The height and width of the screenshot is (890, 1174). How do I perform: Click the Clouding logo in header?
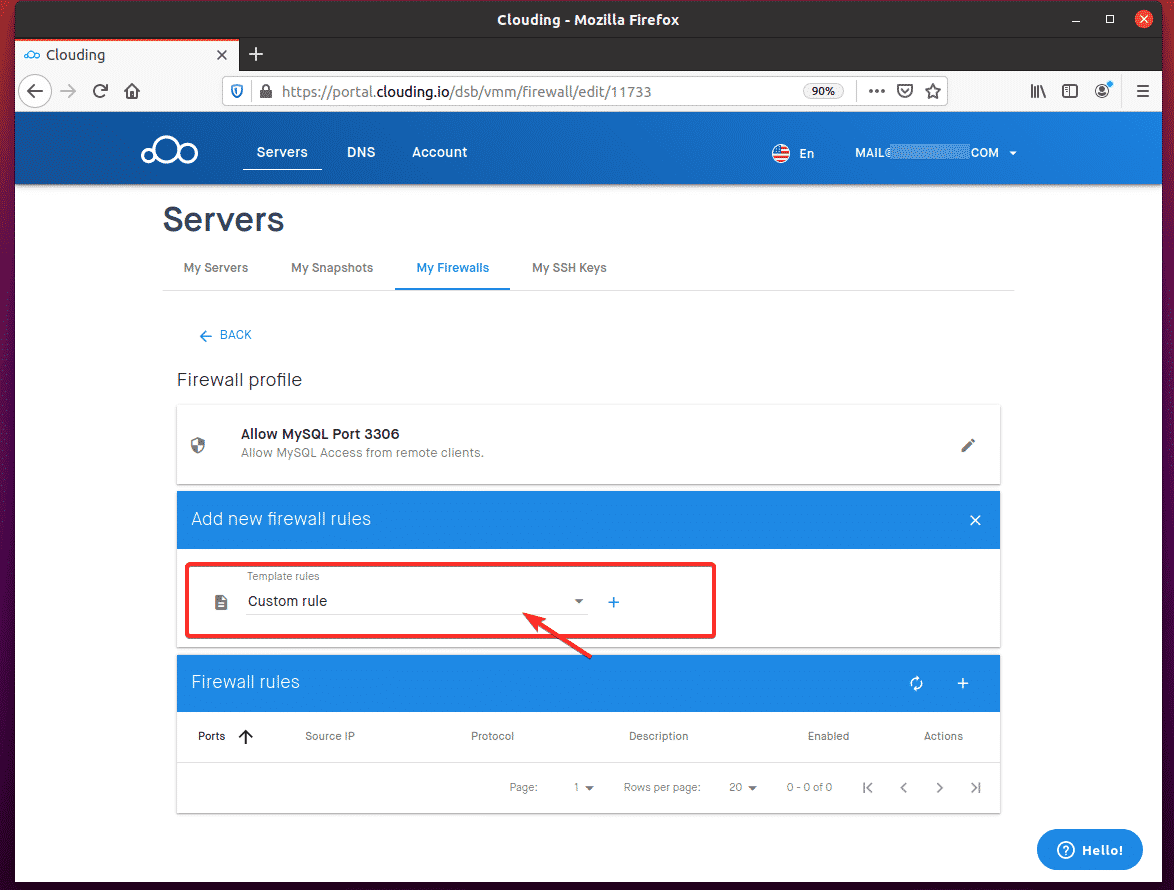click(169, 152)
